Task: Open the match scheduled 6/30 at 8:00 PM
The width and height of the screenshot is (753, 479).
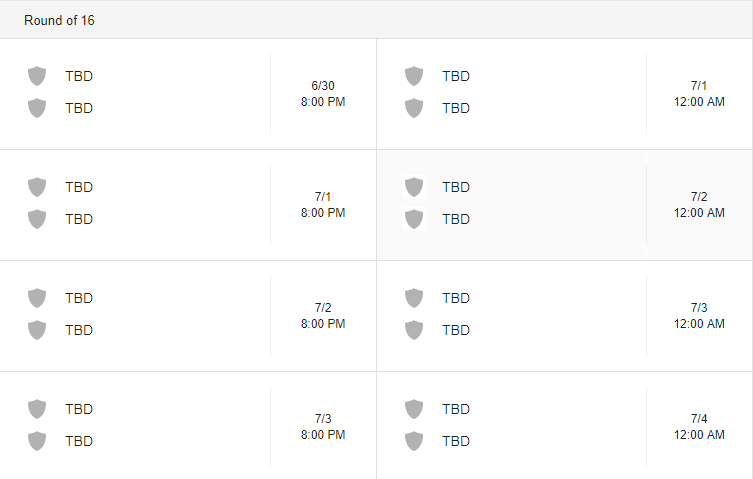Action: point(188,94)
